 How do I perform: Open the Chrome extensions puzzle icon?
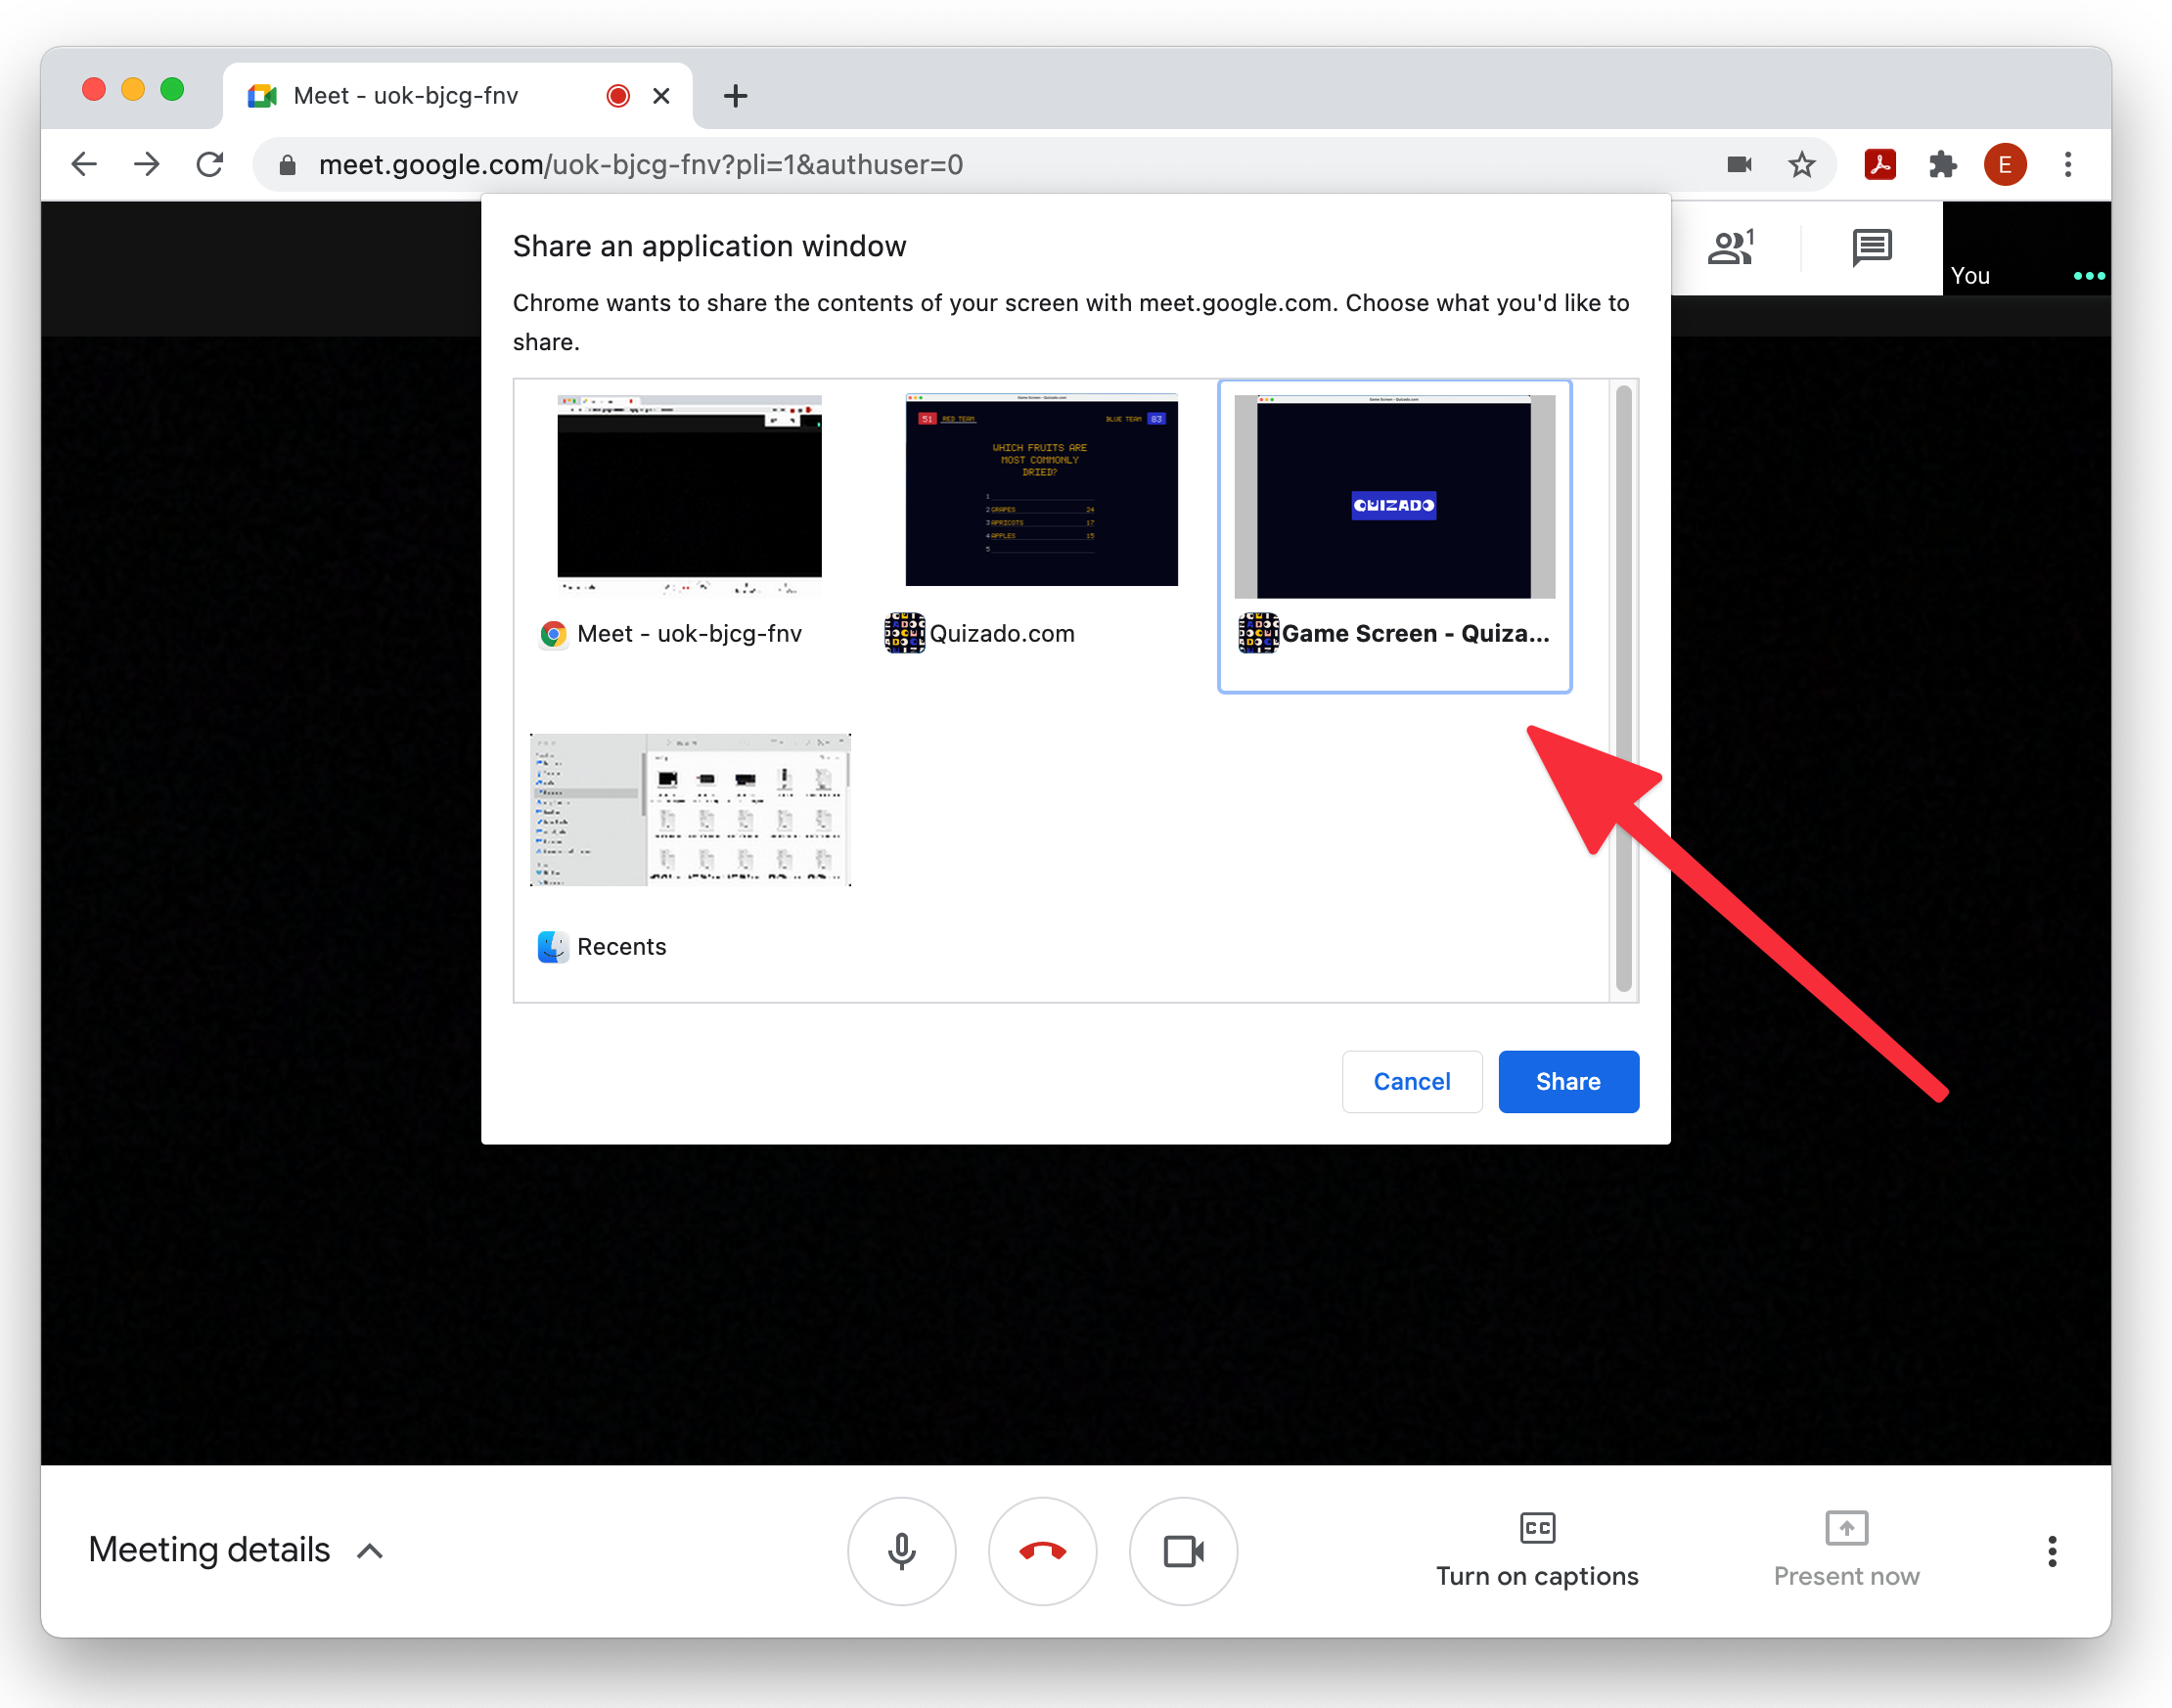click(1942, 164)
